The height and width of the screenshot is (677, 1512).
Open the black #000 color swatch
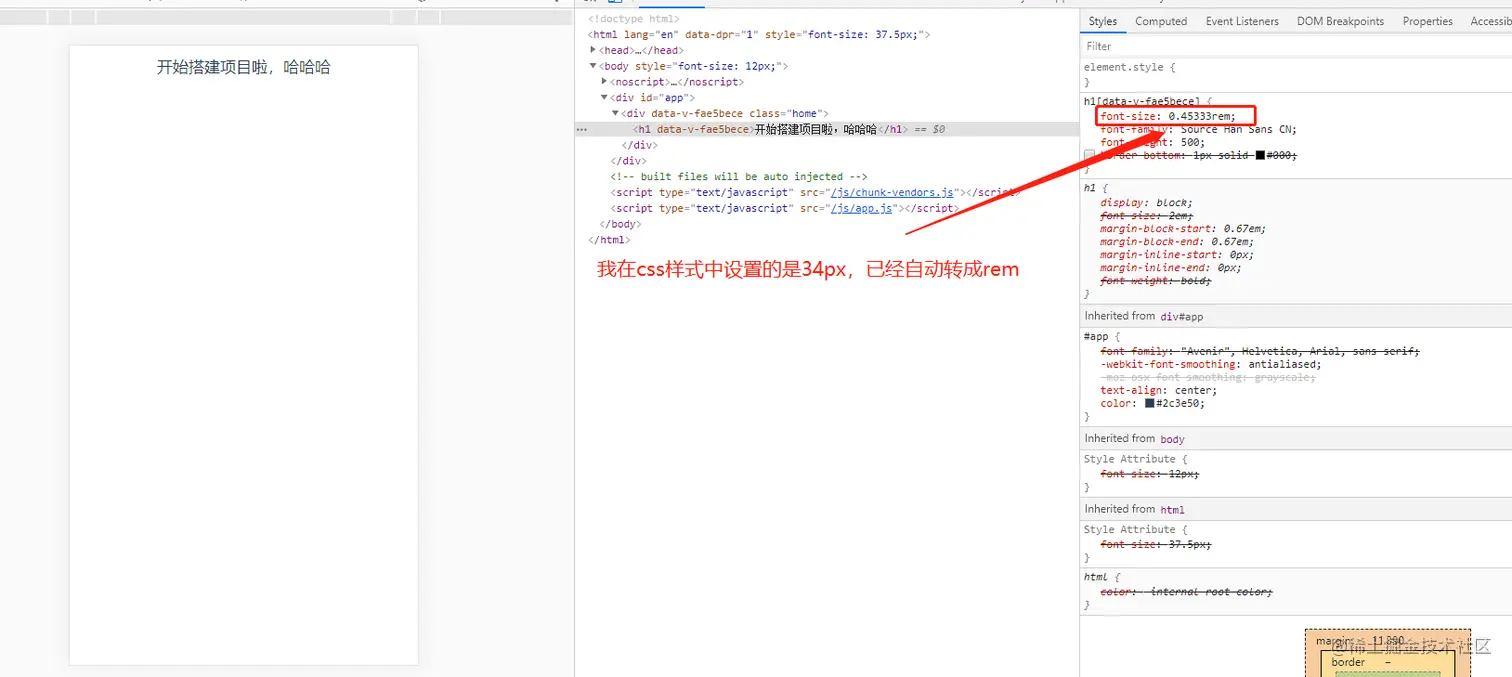(x=1260, y=156)
